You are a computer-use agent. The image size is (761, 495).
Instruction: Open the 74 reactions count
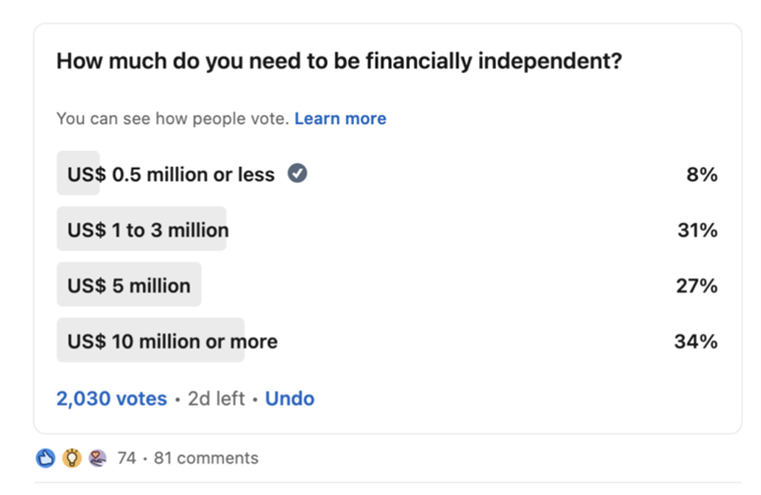(126, 458)
